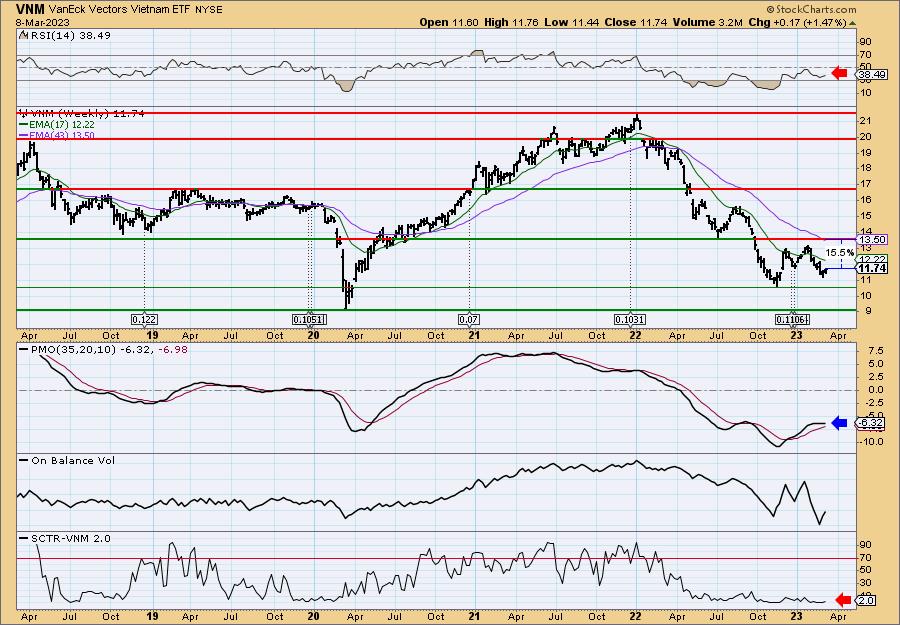The height and width of the screenshot is (625, 900).
Task: Click the NYSE exchange label
Action: coord(208,10)
